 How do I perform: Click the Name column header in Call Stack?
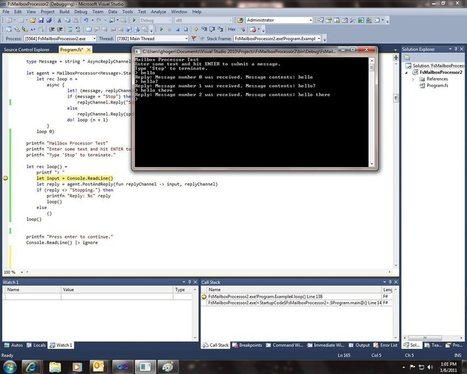click(x=294, y=290)
